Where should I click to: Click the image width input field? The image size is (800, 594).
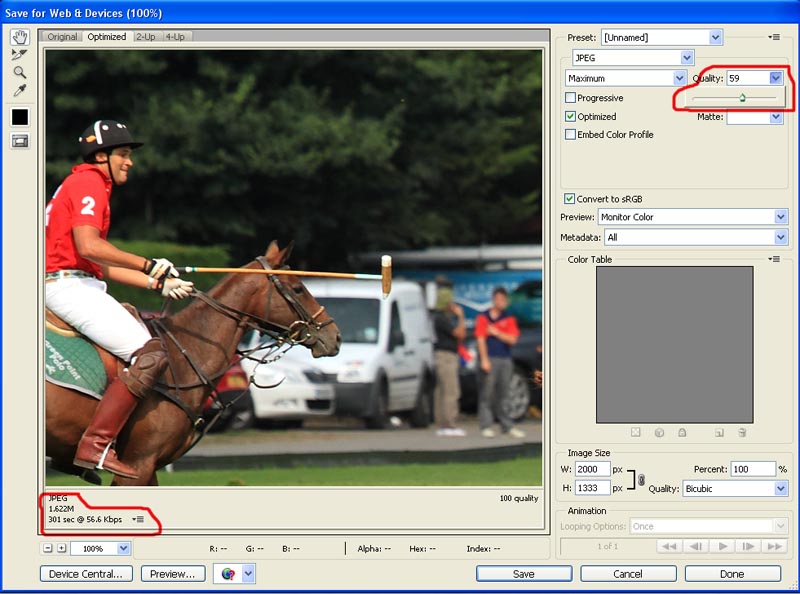point(594,469)
